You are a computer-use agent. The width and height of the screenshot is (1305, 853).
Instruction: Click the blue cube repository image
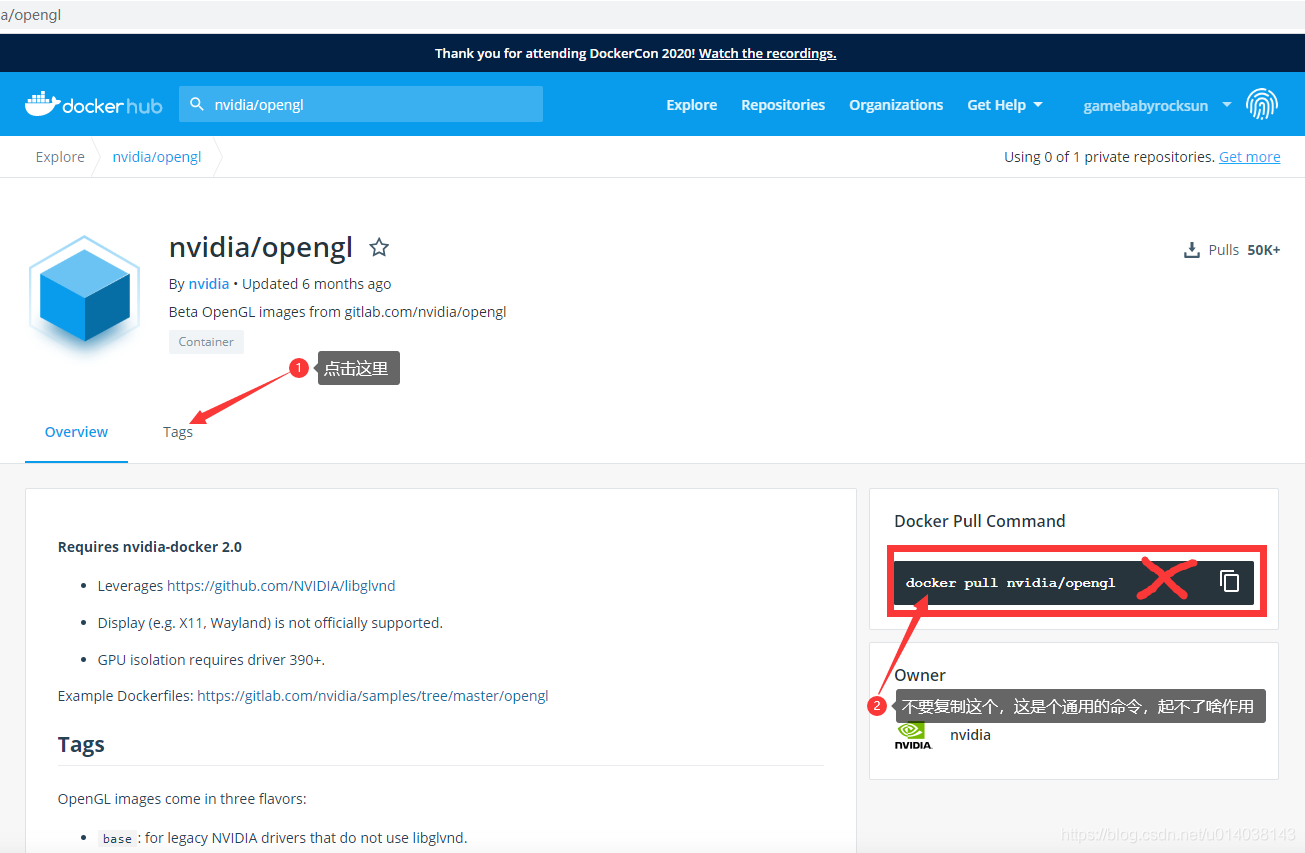(84, 297)
